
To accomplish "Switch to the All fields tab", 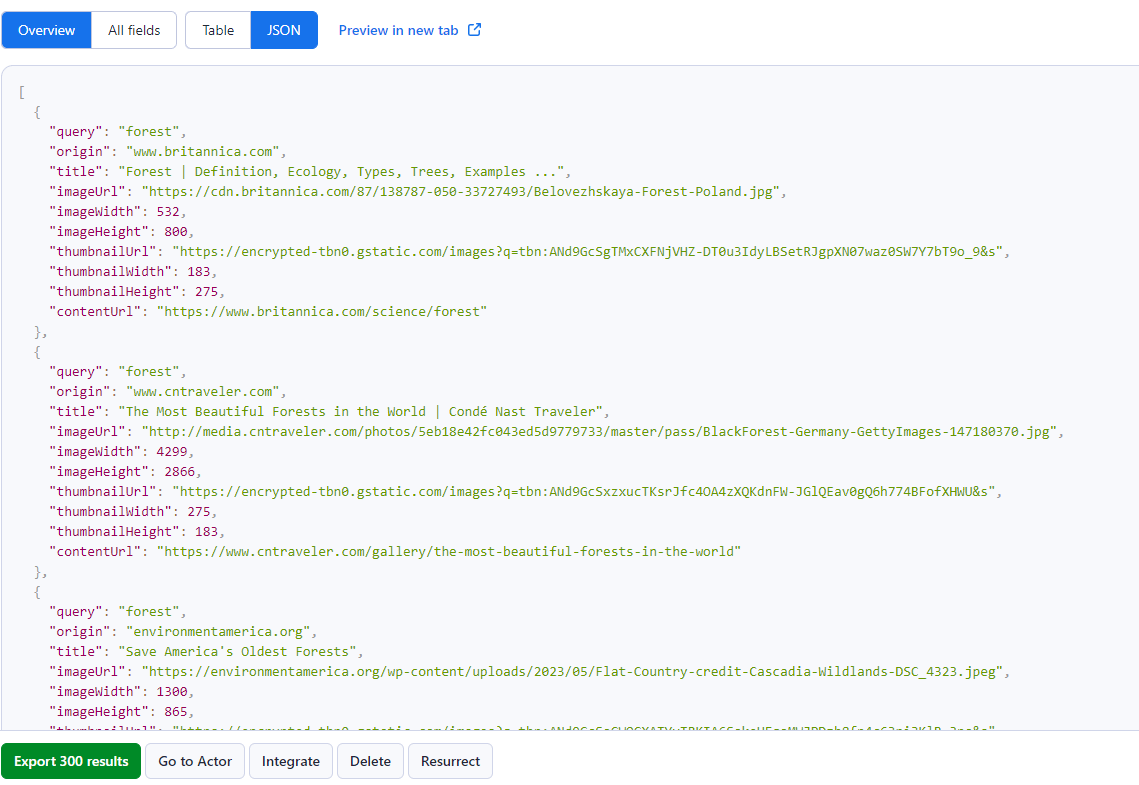I will click(x=134, y=30).
